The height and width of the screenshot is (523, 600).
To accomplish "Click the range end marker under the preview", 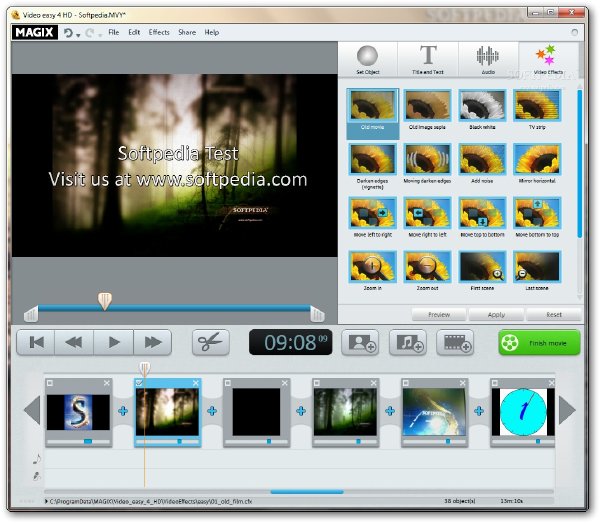I will tap(317, 314).
